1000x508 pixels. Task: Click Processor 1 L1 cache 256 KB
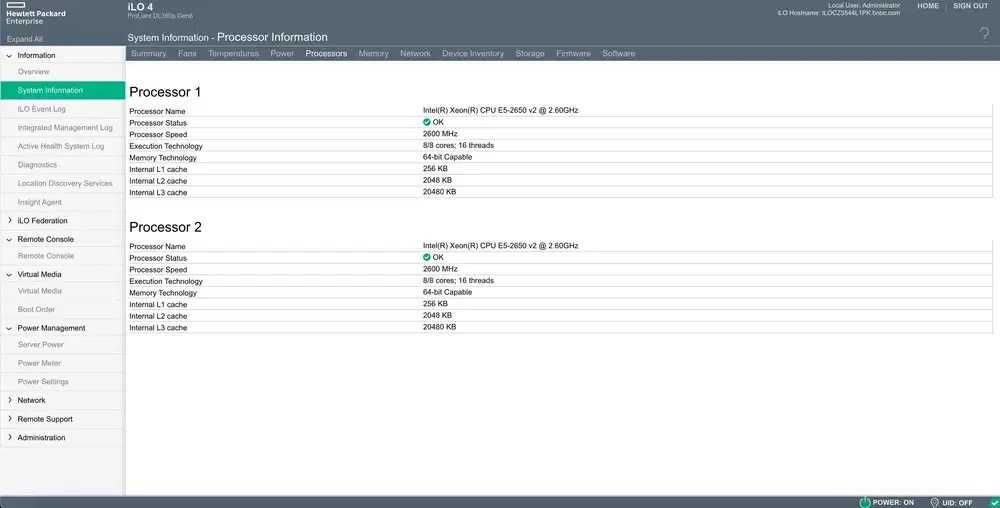click(x=435, y=168)
